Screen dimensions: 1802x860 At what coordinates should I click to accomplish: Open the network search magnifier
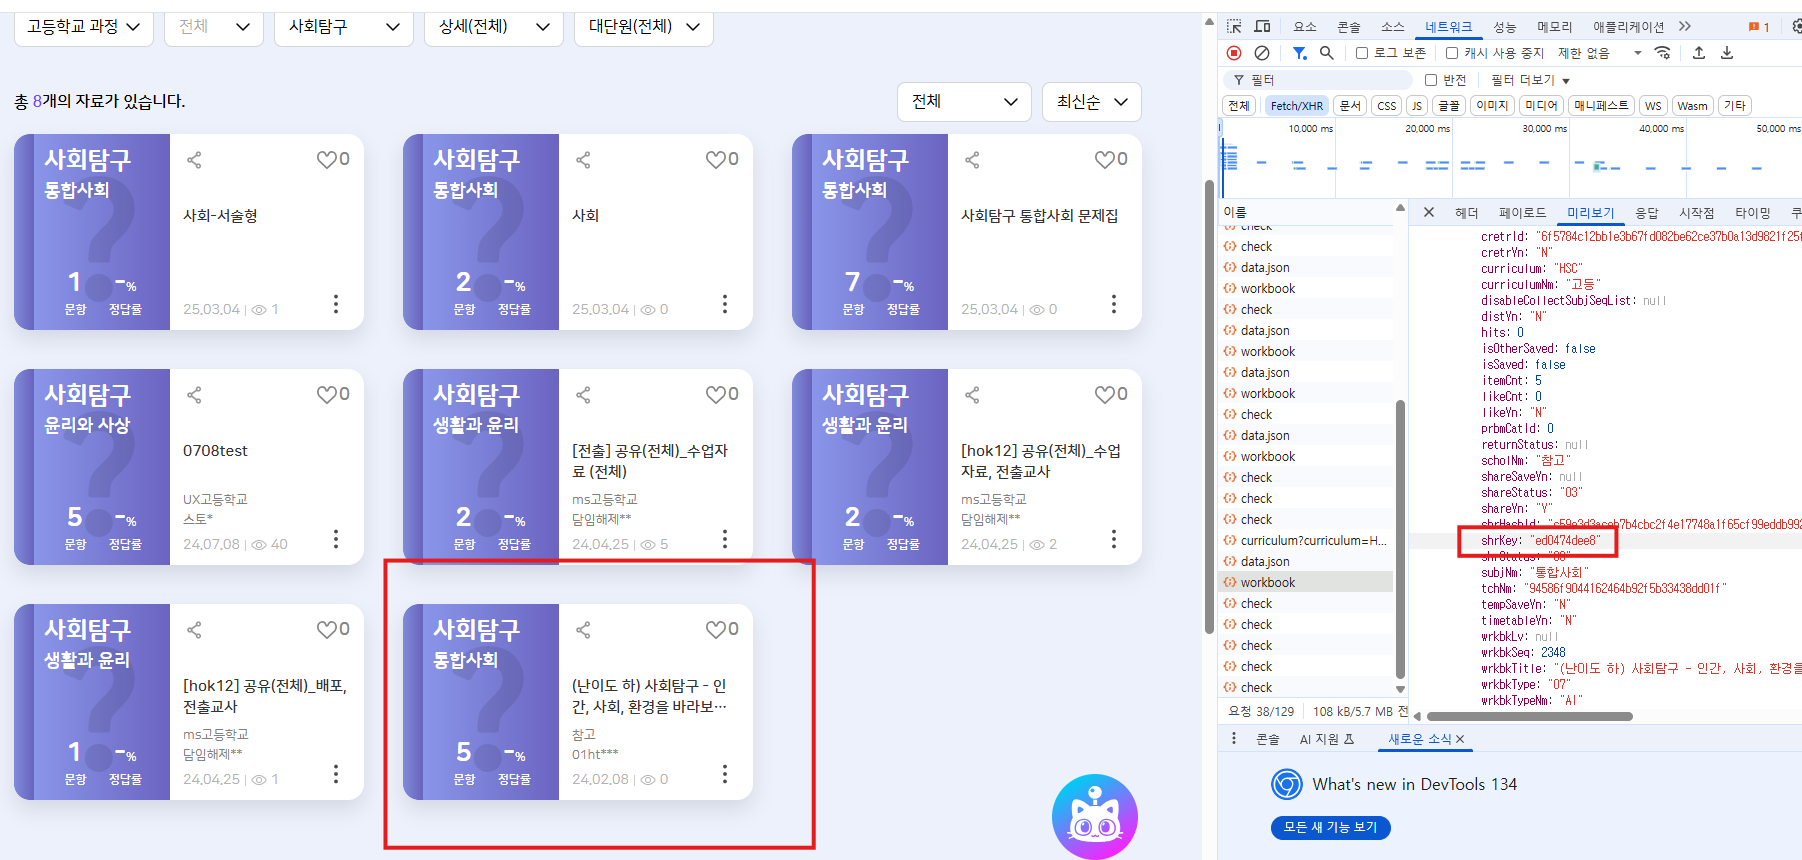click(x=1326, y=53)
